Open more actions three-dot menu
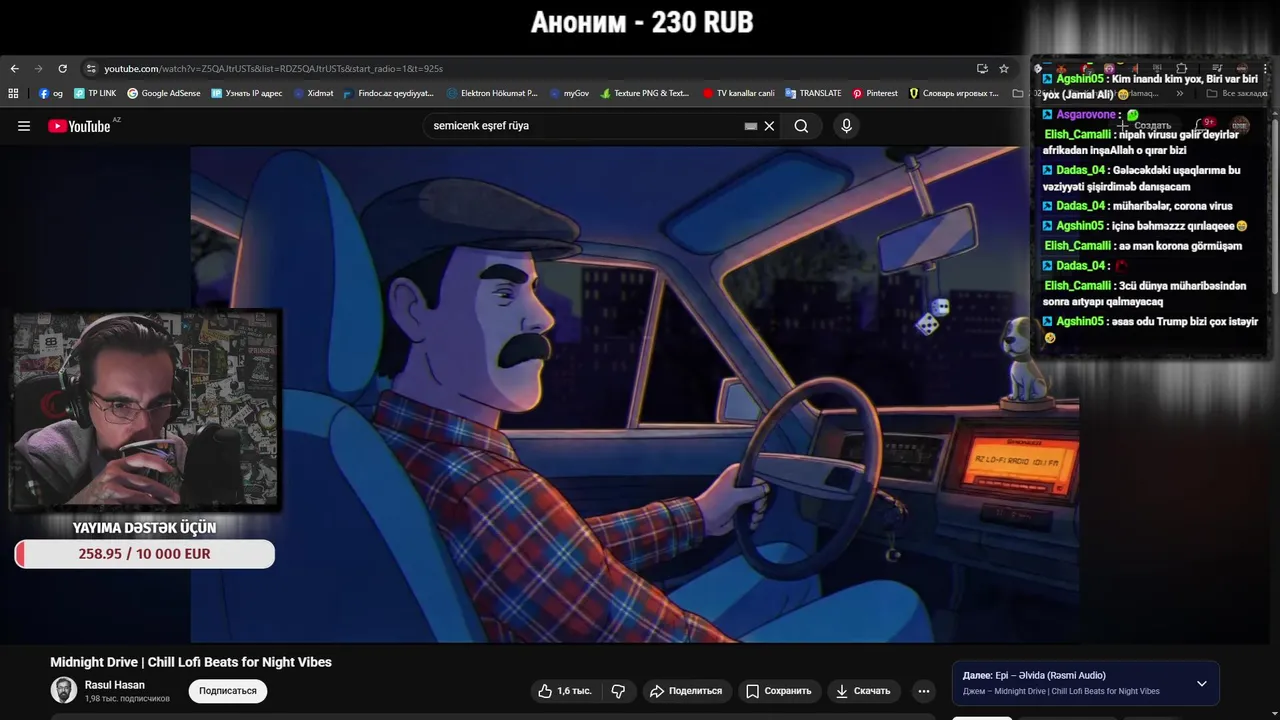The height and width of the screenshot is (720, 1280). [x=924, y=691]
